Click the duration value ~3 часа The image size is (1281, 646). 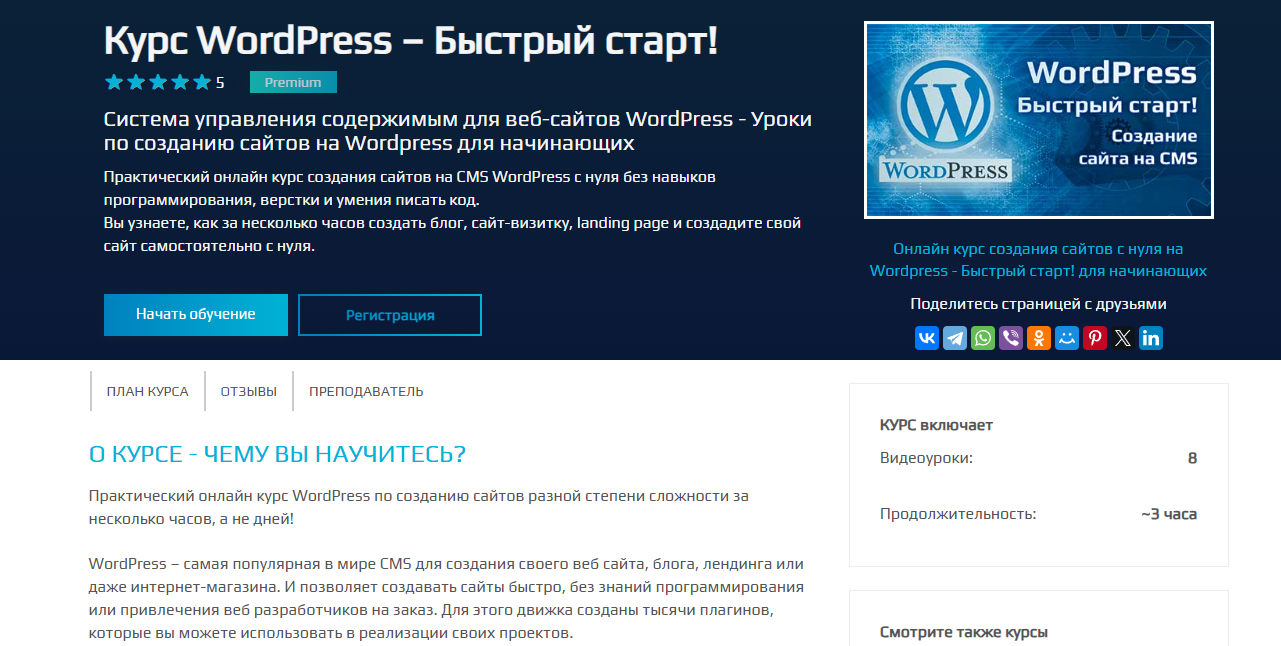click(x=1169, y=514)
